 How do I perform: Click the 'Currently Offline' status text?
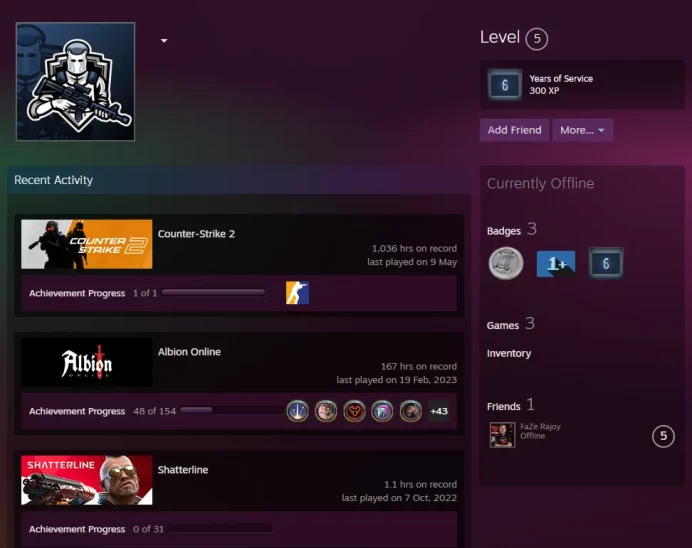[541, 184]
